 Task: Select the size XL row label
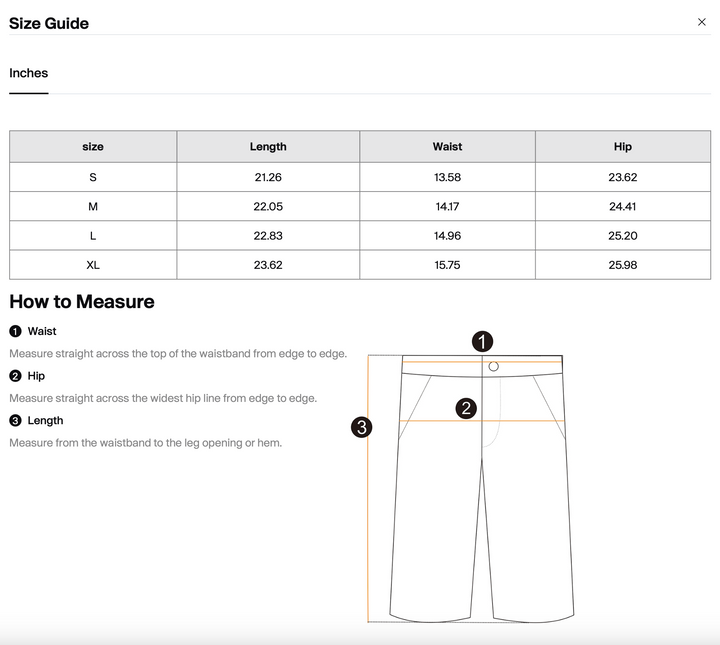pos(93,265)
